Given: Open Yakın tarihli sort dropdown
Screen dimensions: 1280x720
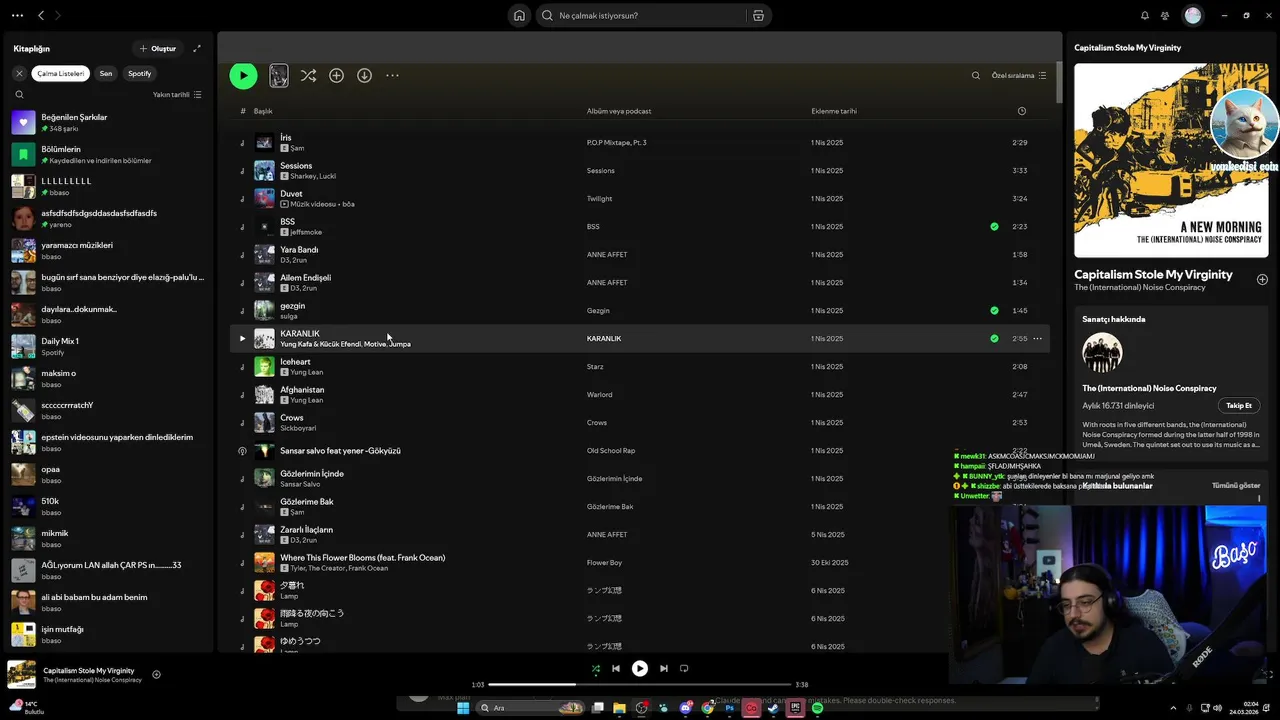Looking at the screenshot, I should pos(177,94).
